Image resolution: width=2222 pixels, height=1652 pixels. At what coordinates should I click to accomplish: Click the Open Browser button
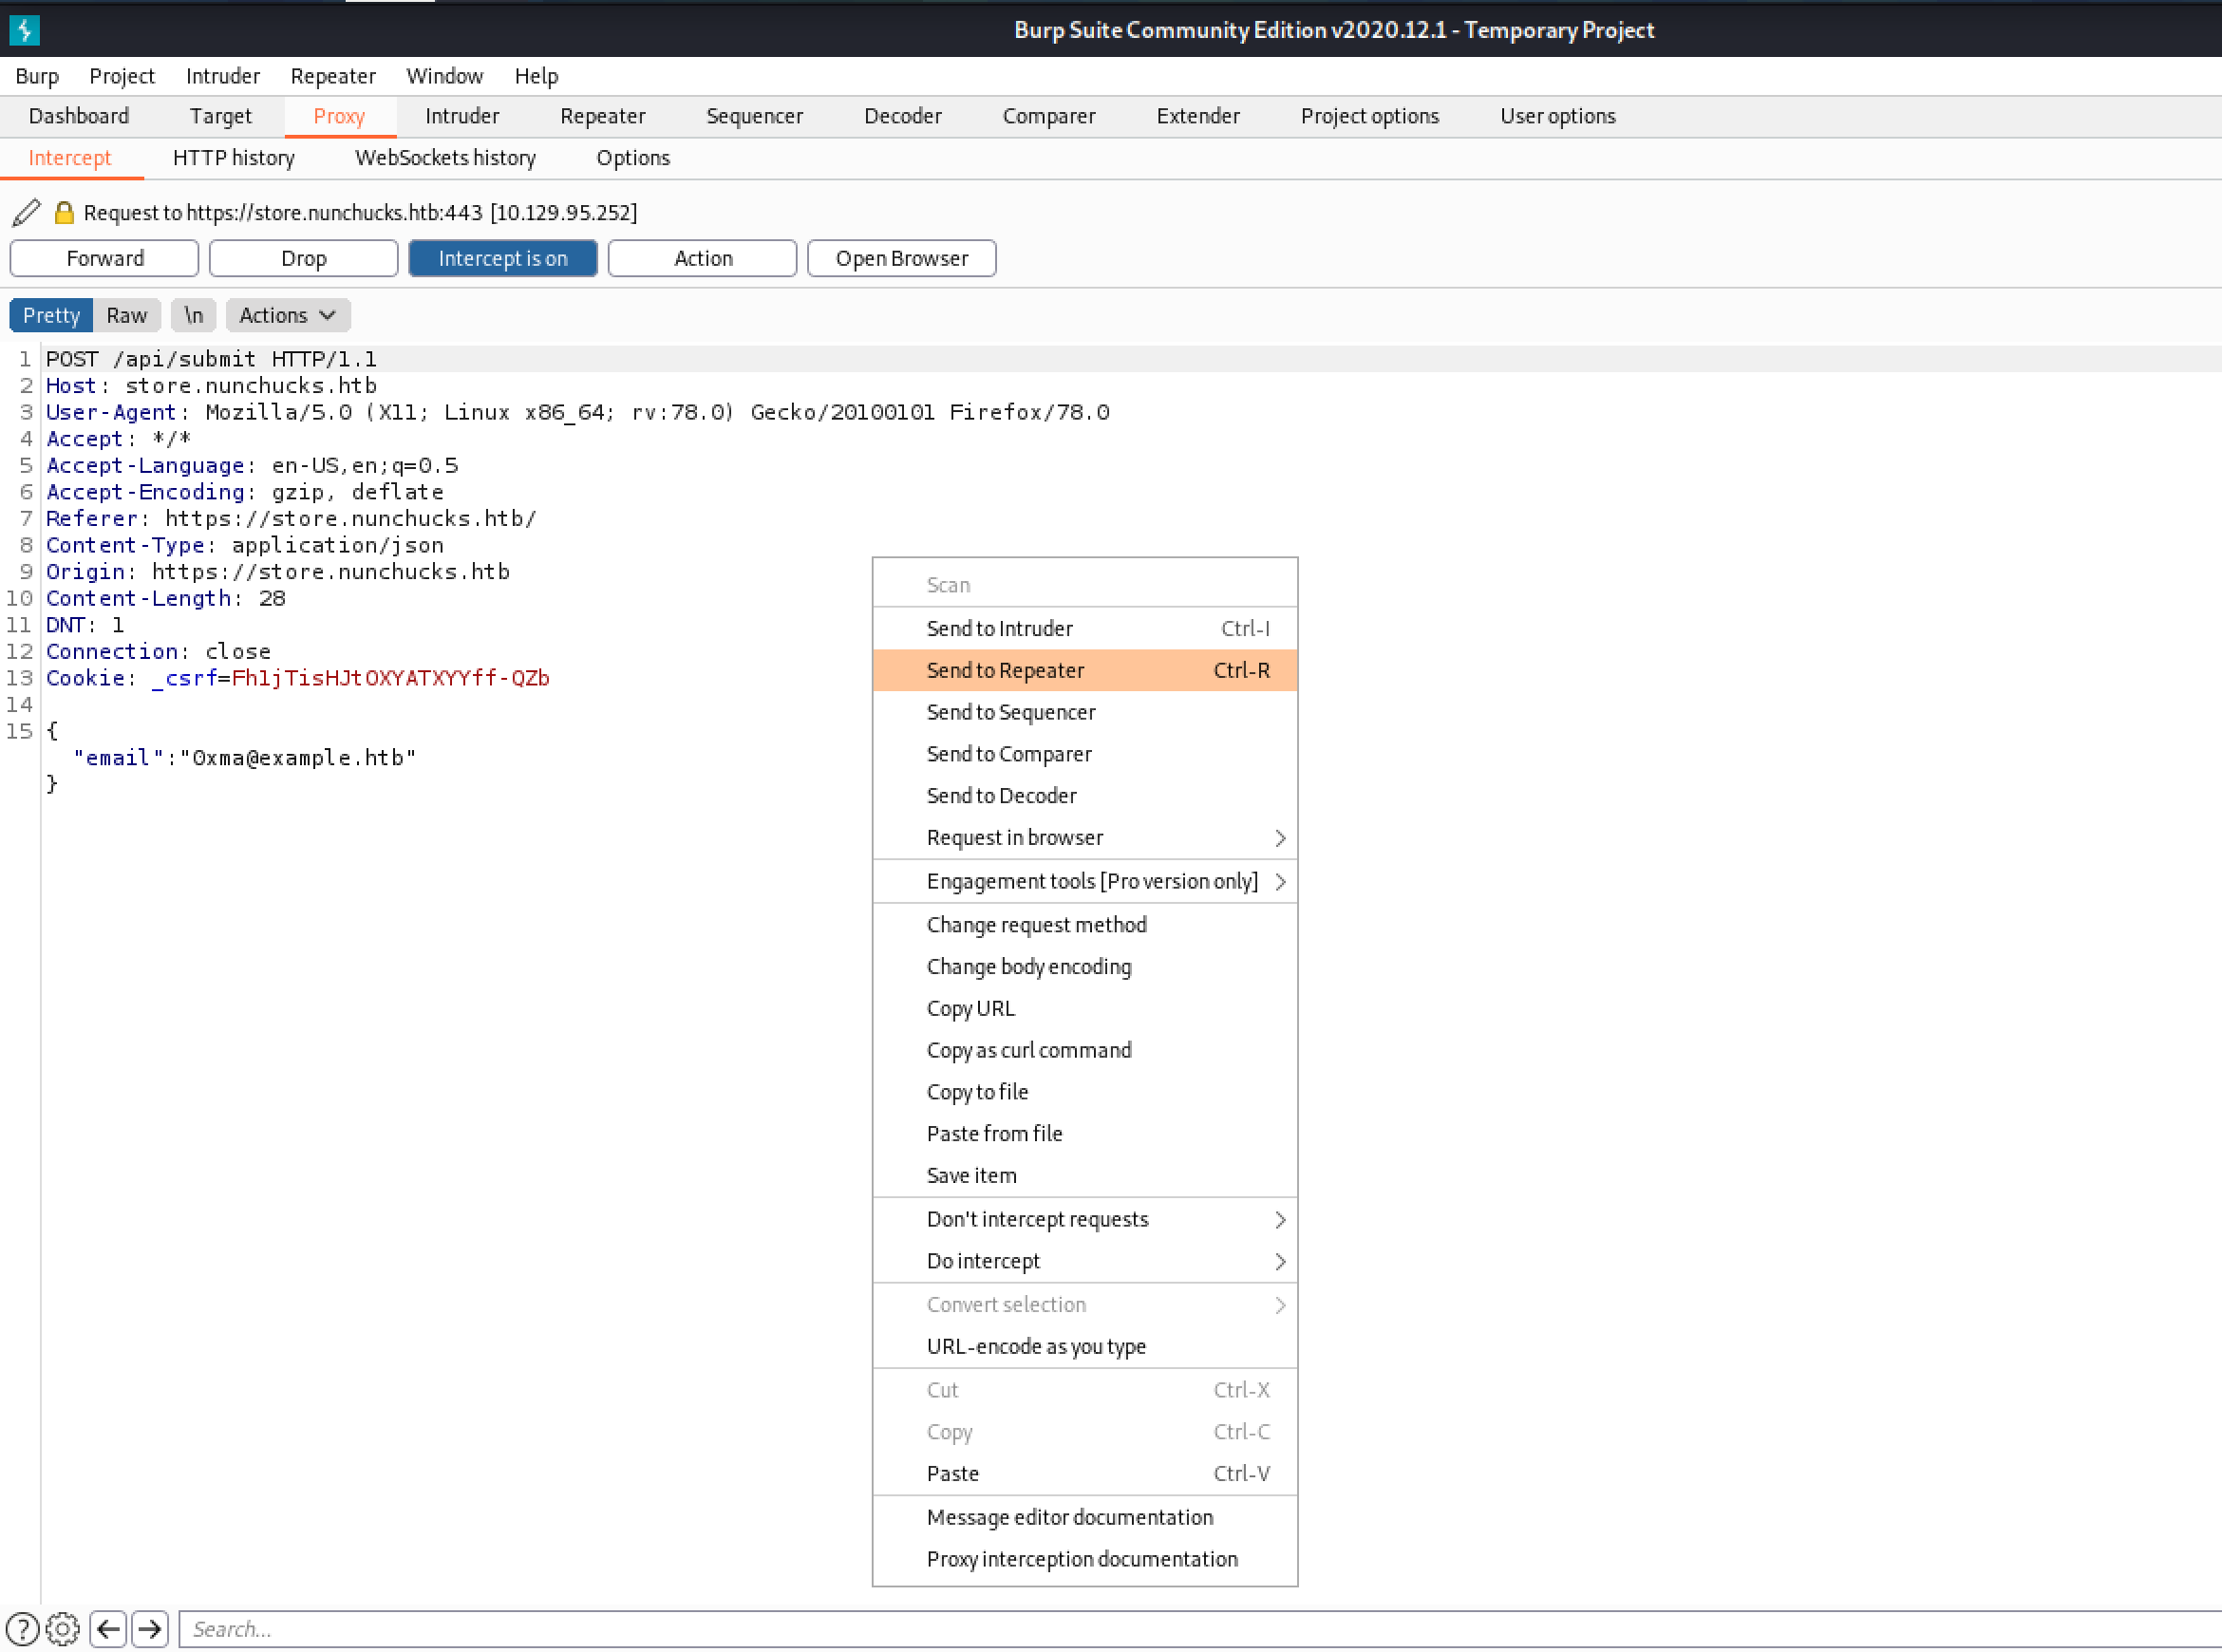pos(902,258)
